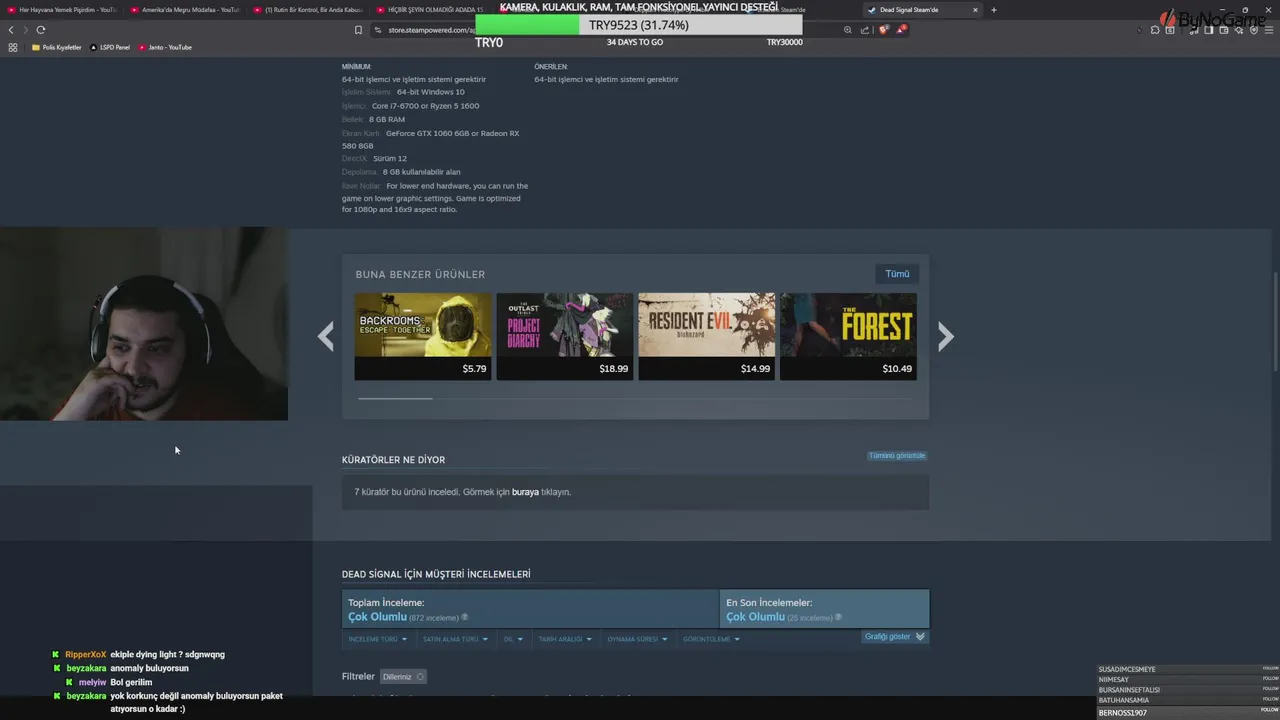The image size is (1280, 720).
Task: Click the $5.79 price label
Action: coord(474,369)
